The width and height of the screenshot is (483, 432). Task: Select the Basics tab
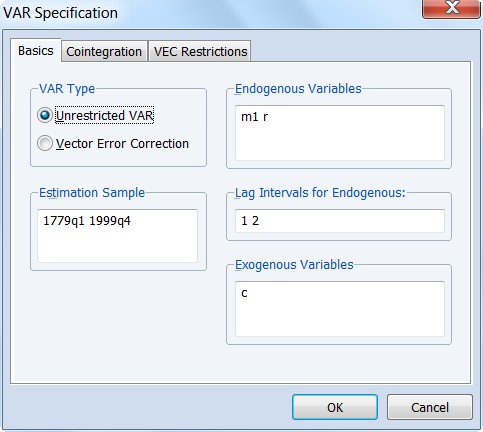click(36, 51)
